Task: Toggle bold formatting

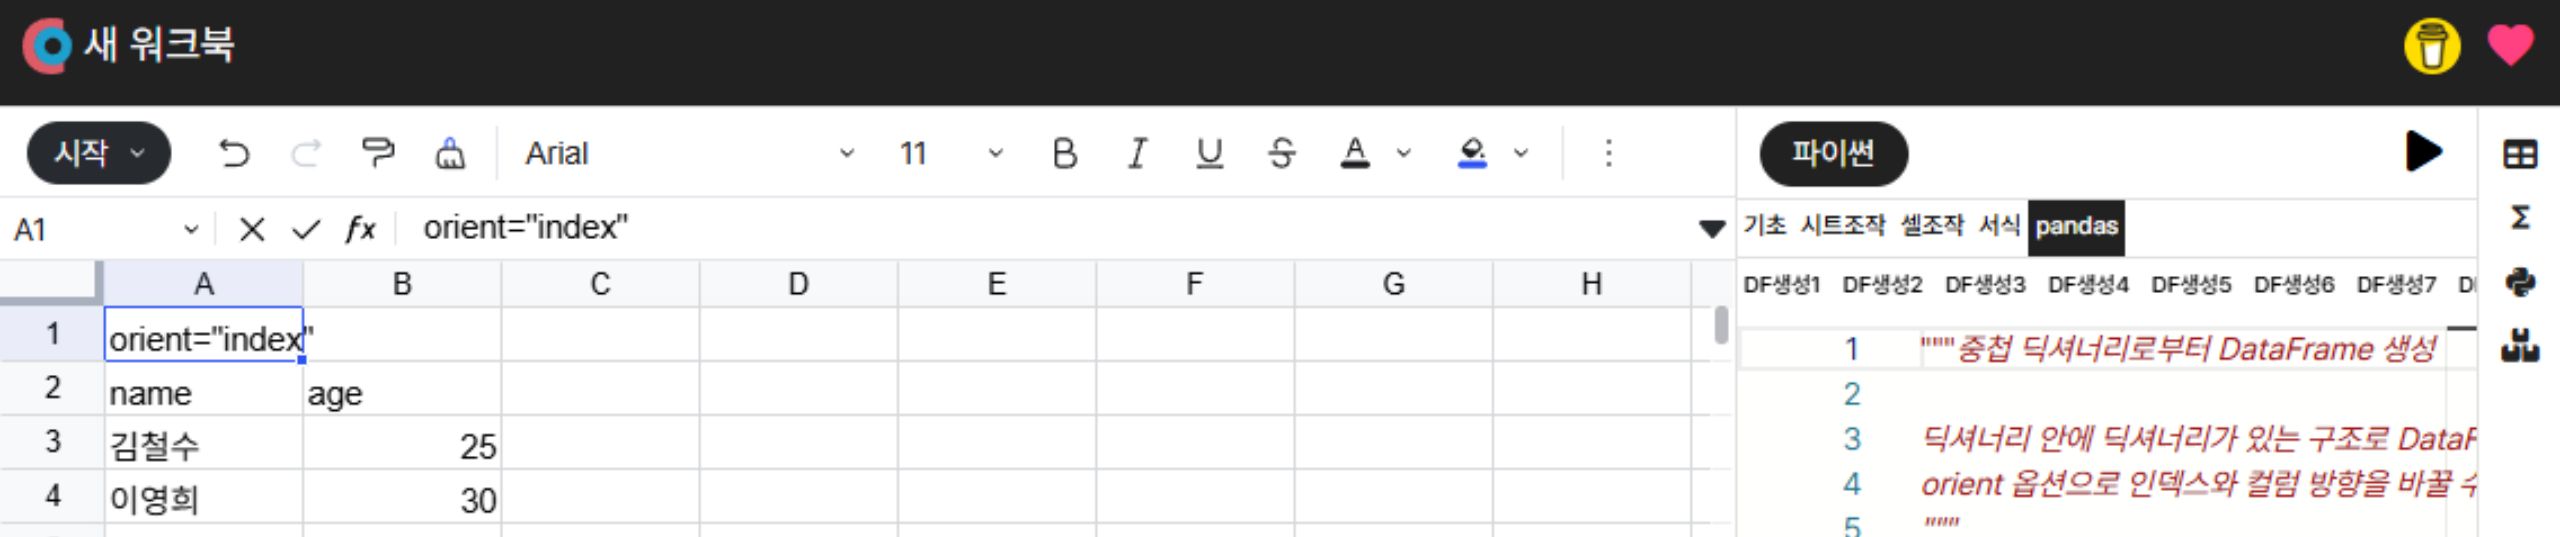Action: [x=1065, y=153]
